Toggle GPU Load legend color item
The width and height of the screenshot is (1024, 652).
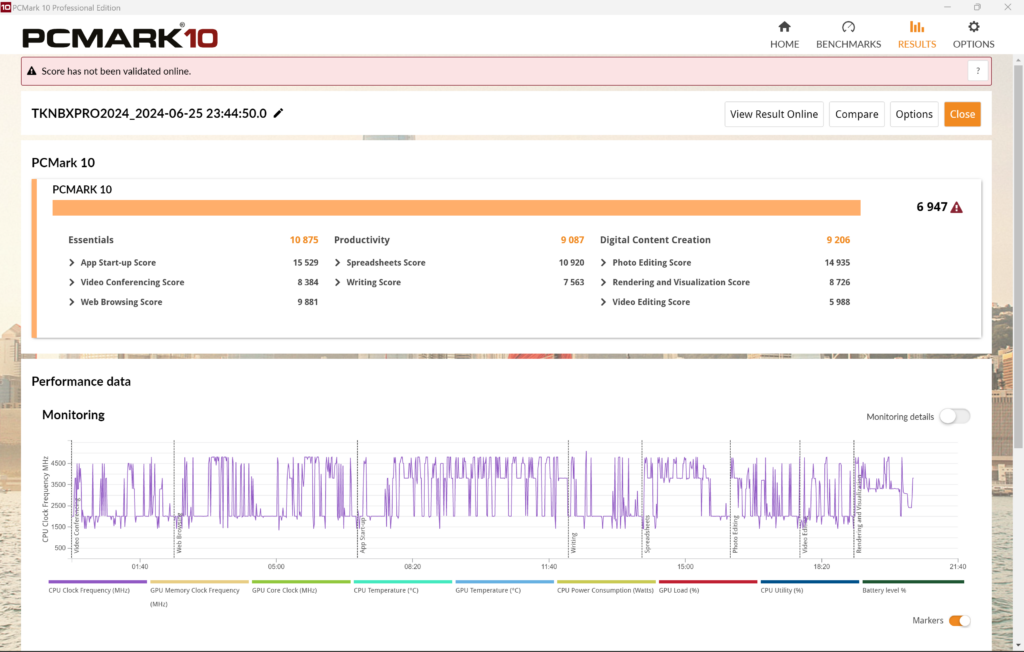pos(707,582)
